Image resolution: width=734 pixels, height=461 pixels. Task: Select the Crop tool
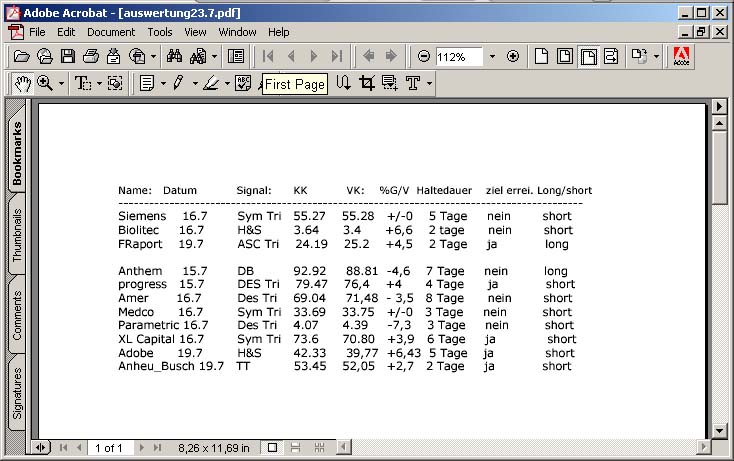[367, 84]
